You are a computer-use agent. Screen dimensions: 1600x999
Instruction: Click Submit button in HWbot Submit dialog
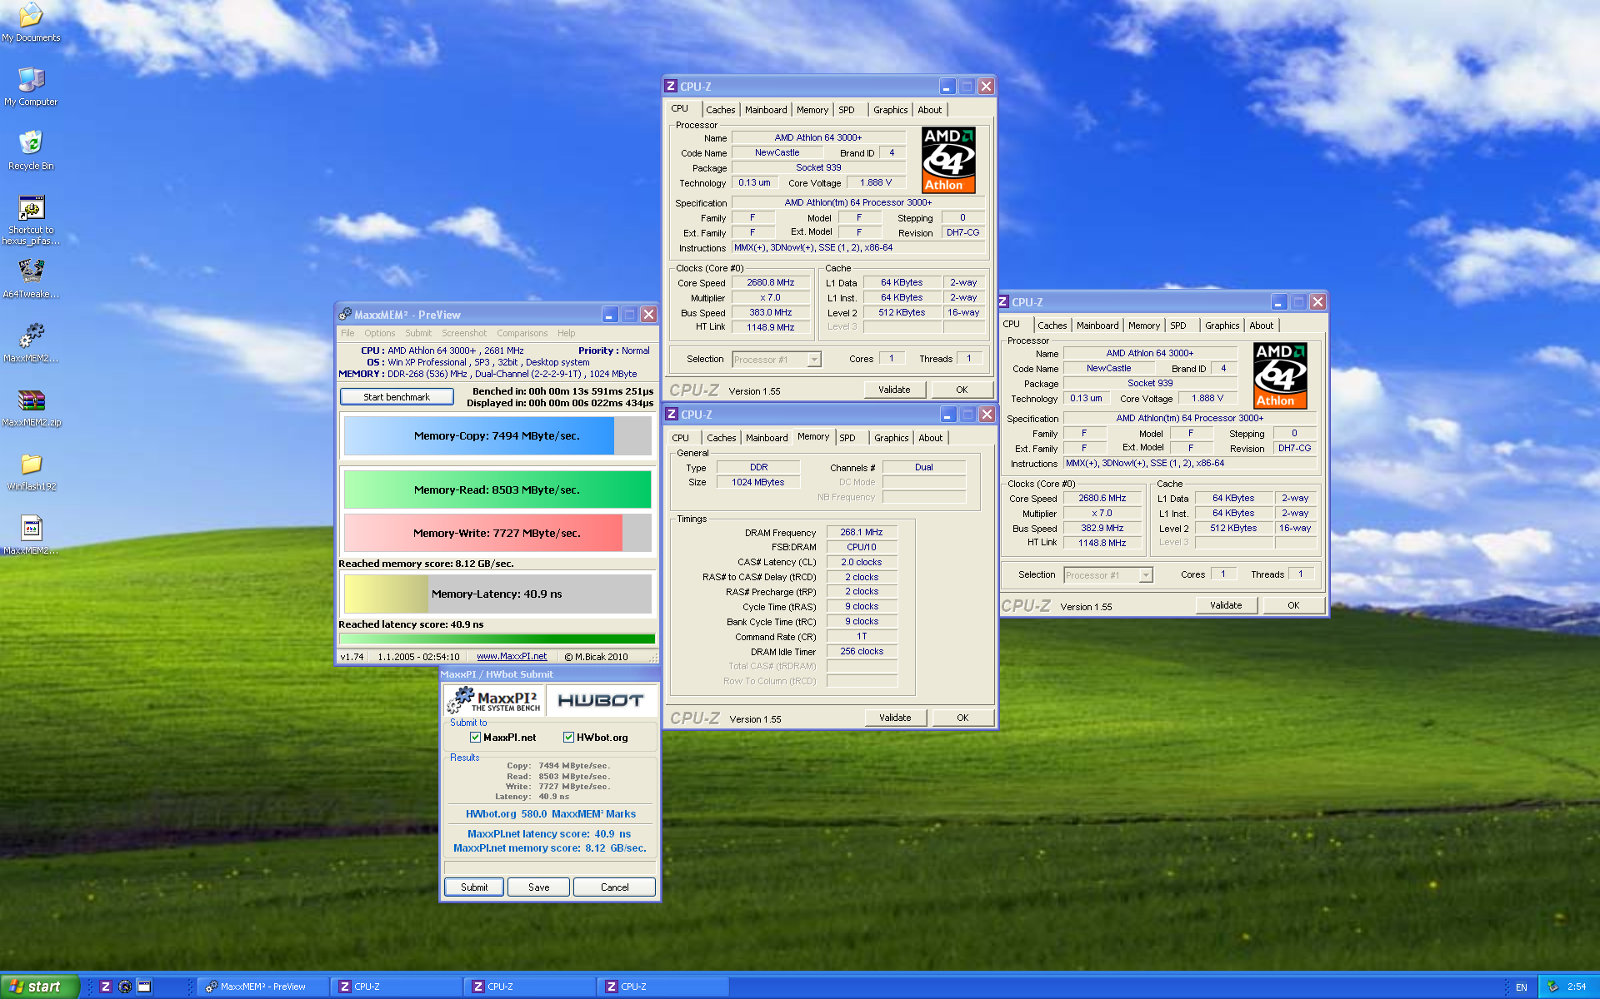tap(474, 887)
